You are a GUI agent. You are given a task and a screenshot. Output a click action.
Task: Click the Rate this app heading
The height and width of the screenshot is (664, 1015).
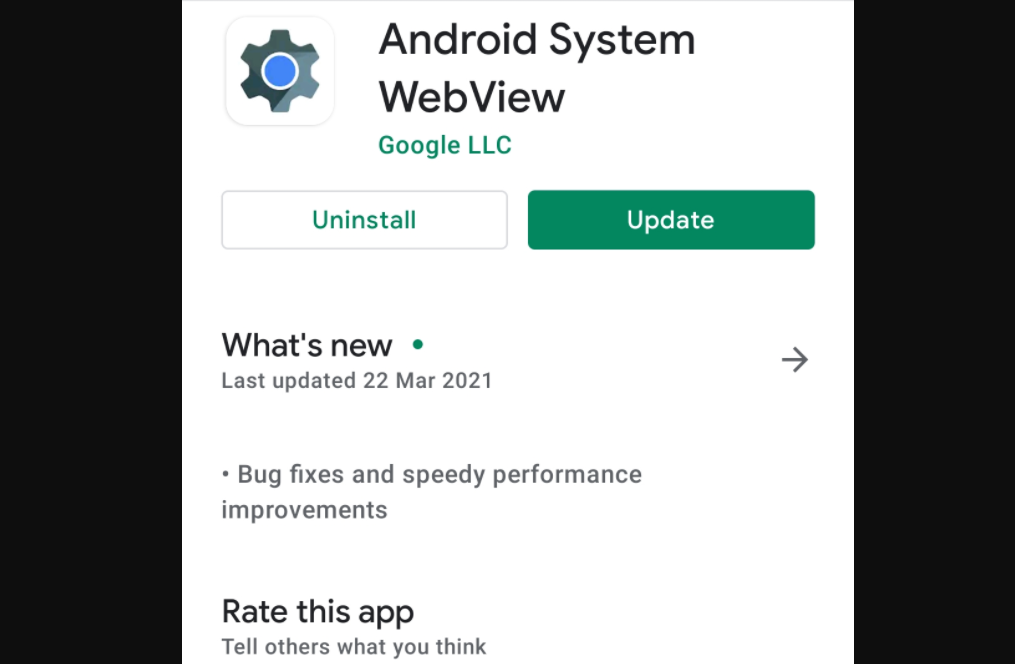point(318,612)
